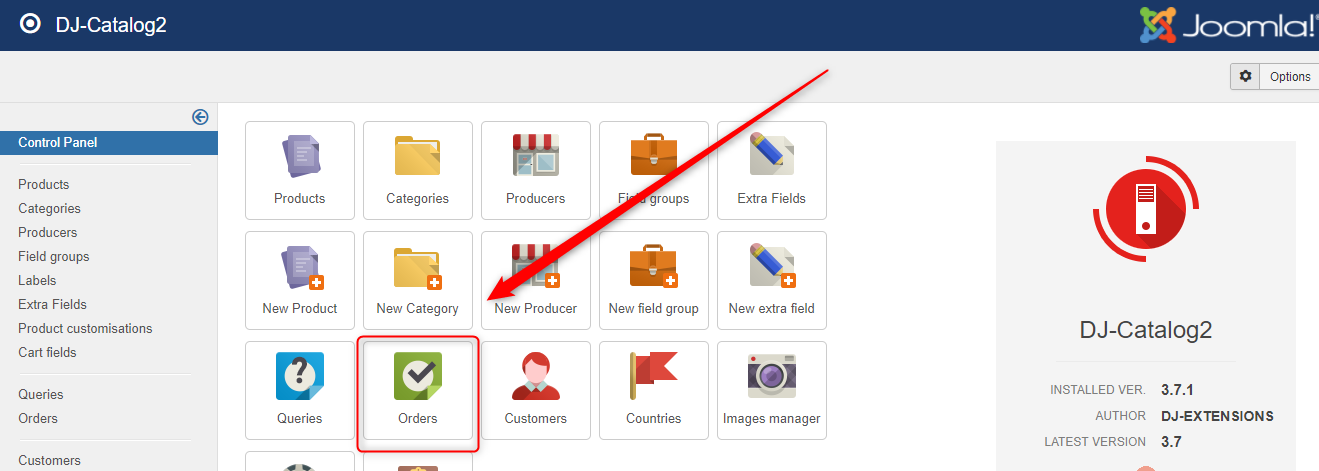Open the Queries question-mark tile
This screenshot has height=471, width=1319.
[x=300, y=390]
